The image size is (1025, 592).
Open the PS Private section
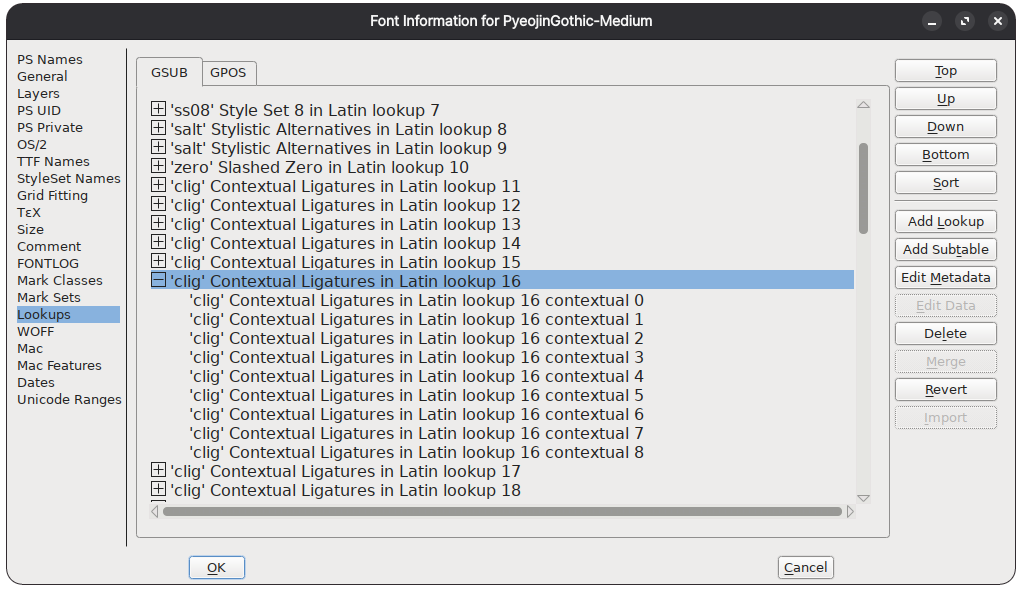50,127
